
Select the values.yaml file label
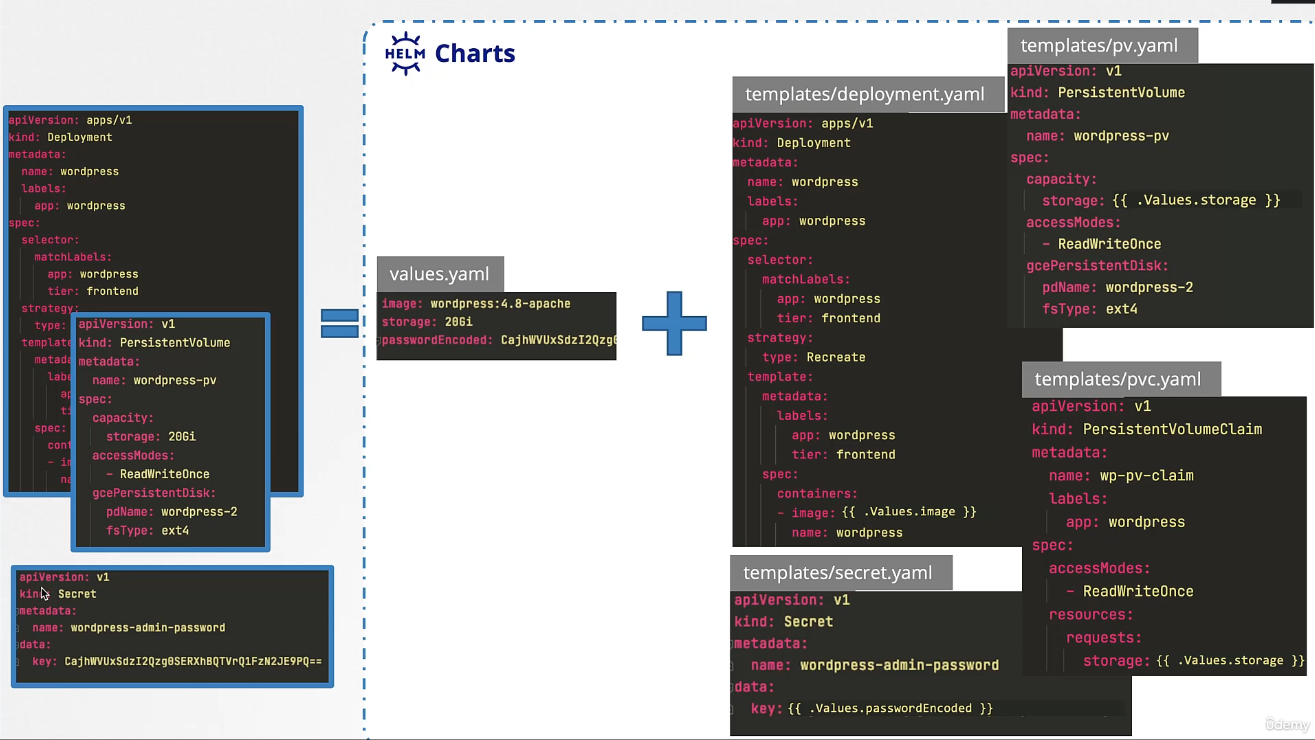coord(439,274)
